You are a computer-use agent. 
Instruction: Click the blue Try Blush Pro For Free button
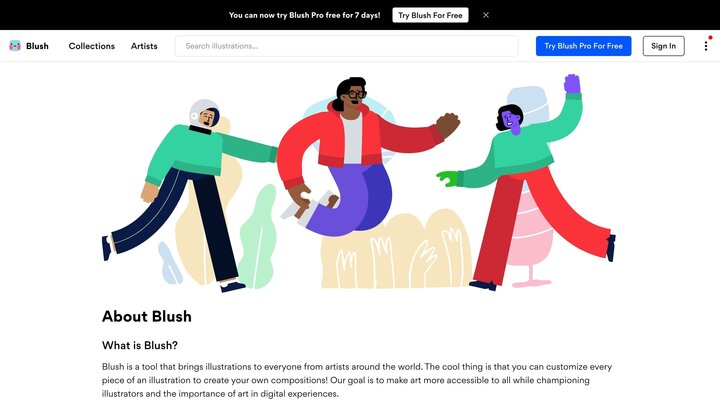tap(583, 46)
